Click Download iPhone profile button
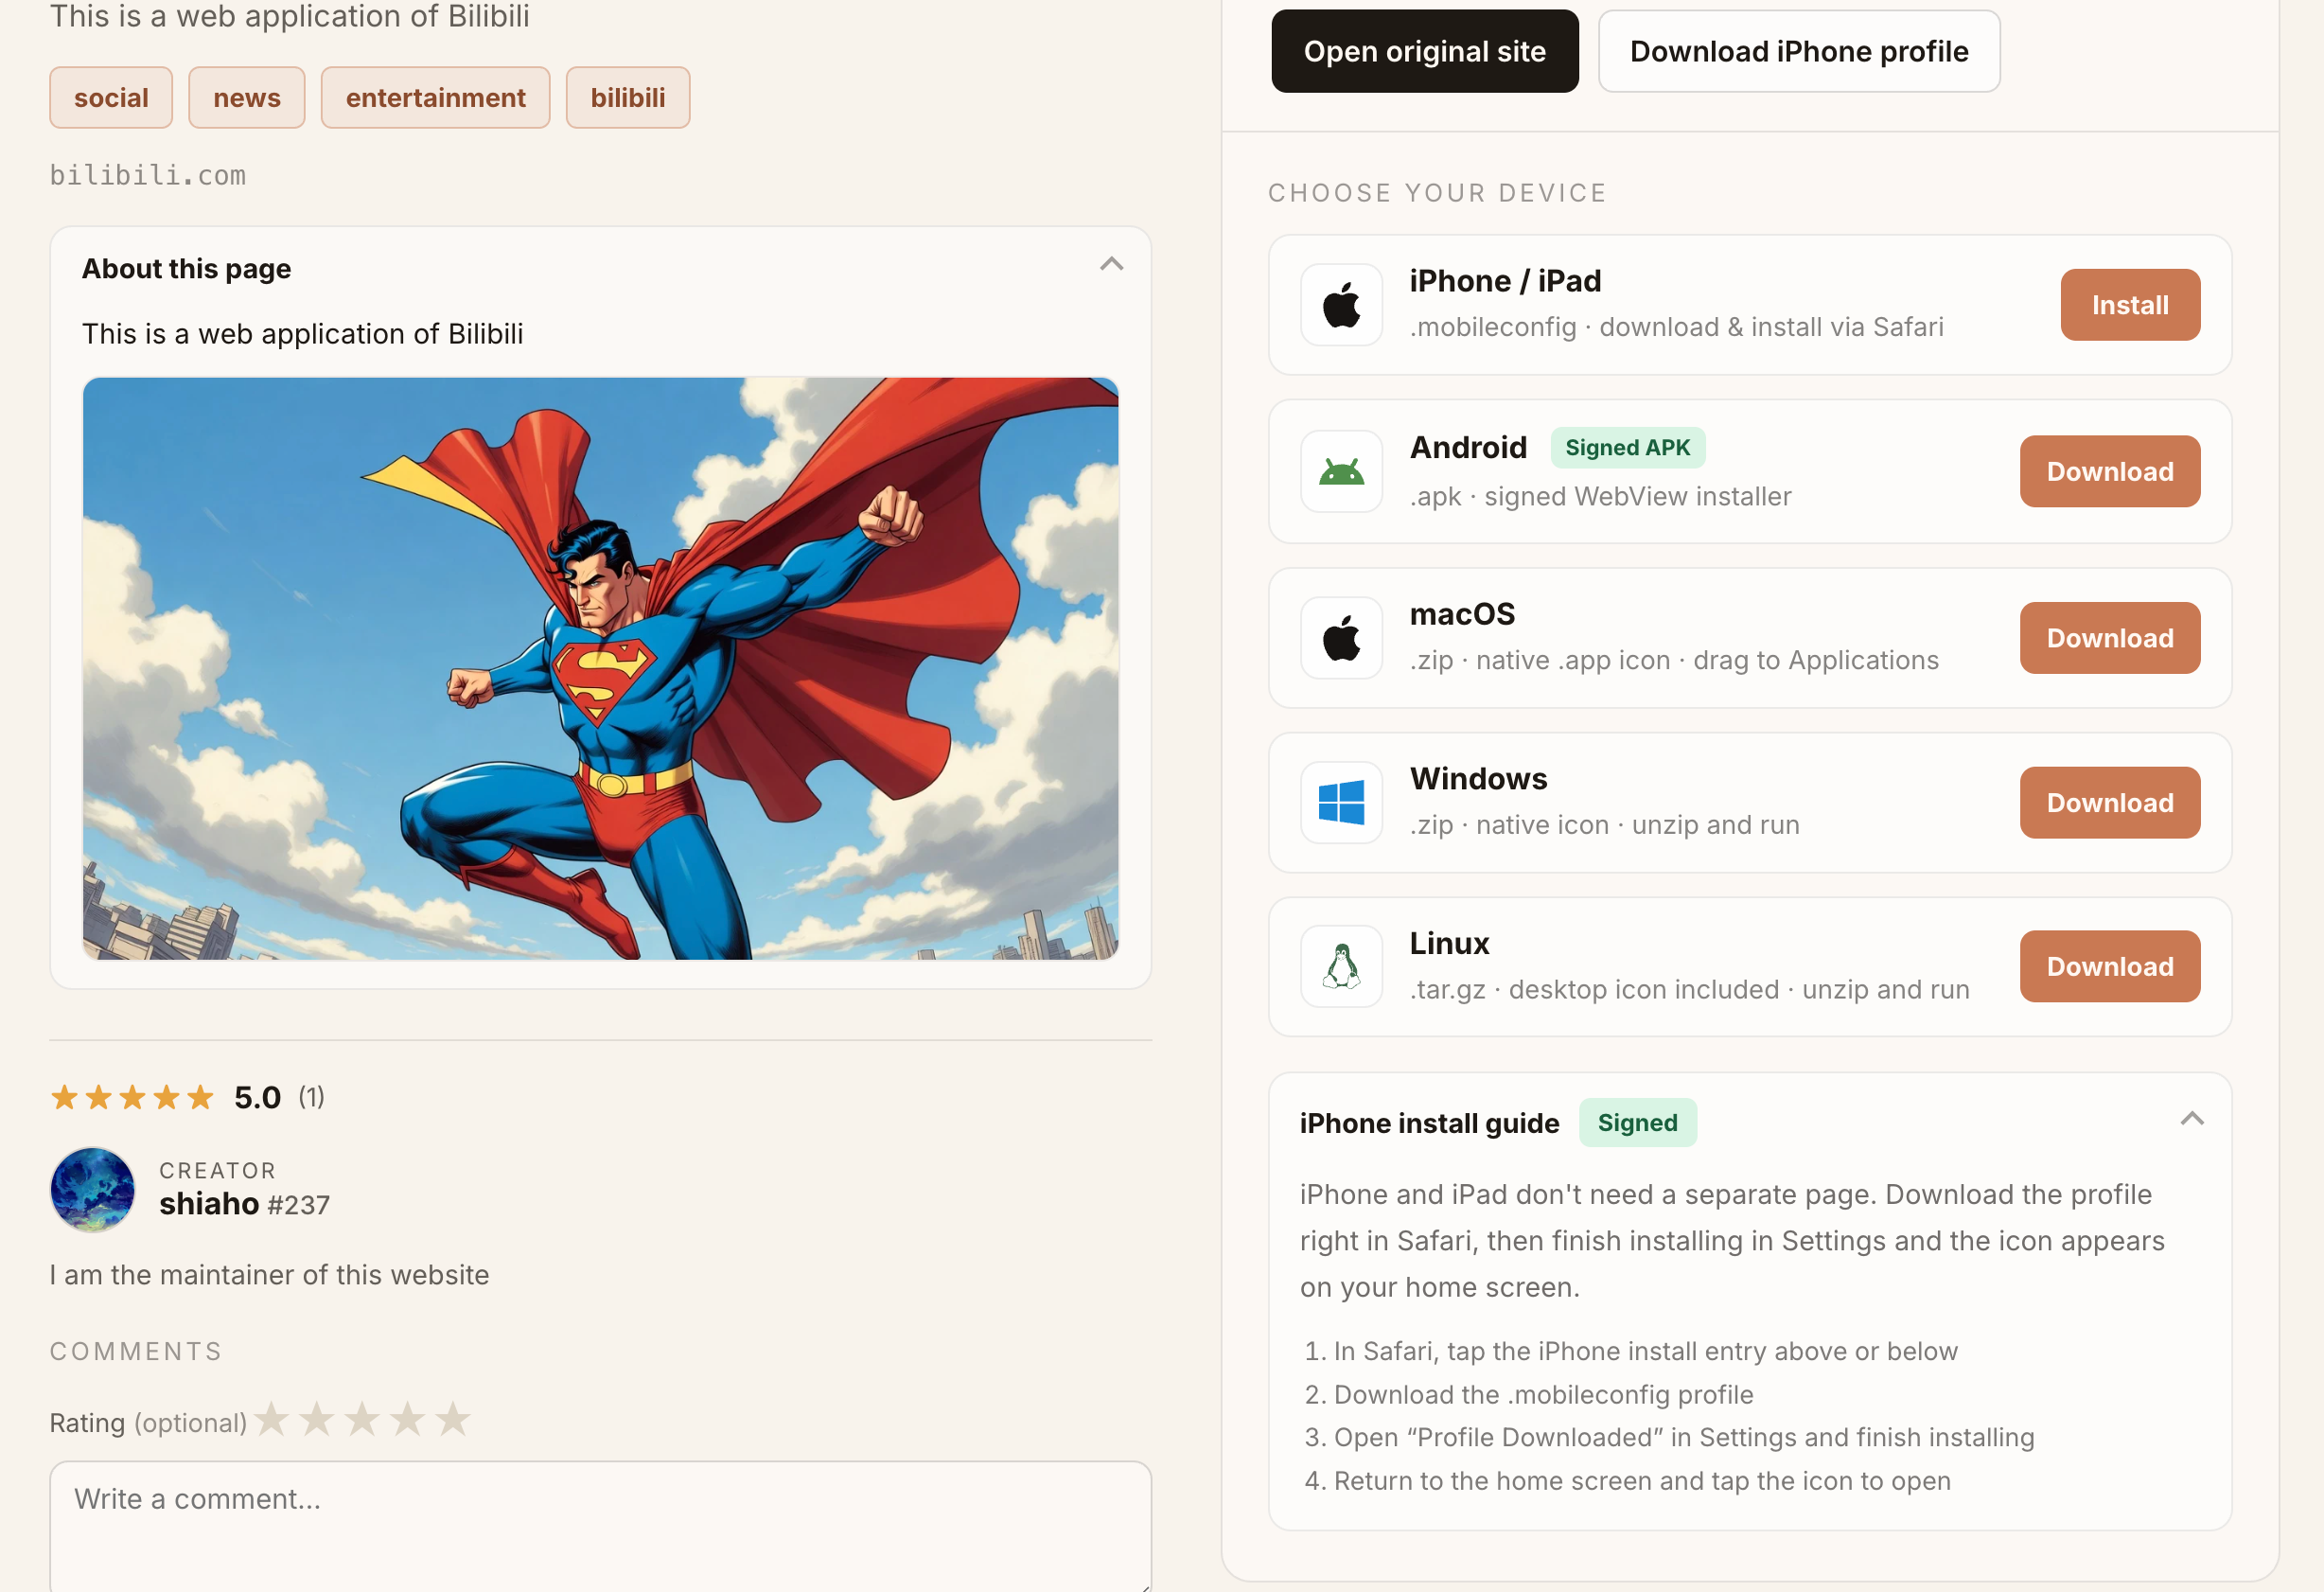 [1799, 51]
